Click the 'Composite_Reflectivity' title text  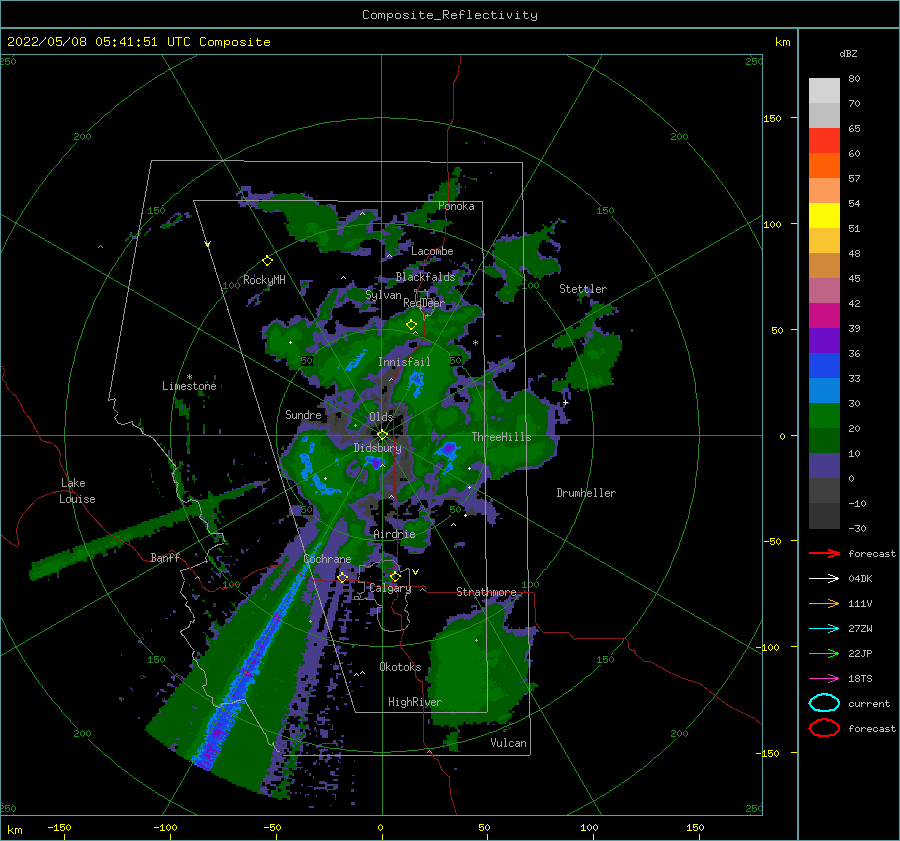450,15
